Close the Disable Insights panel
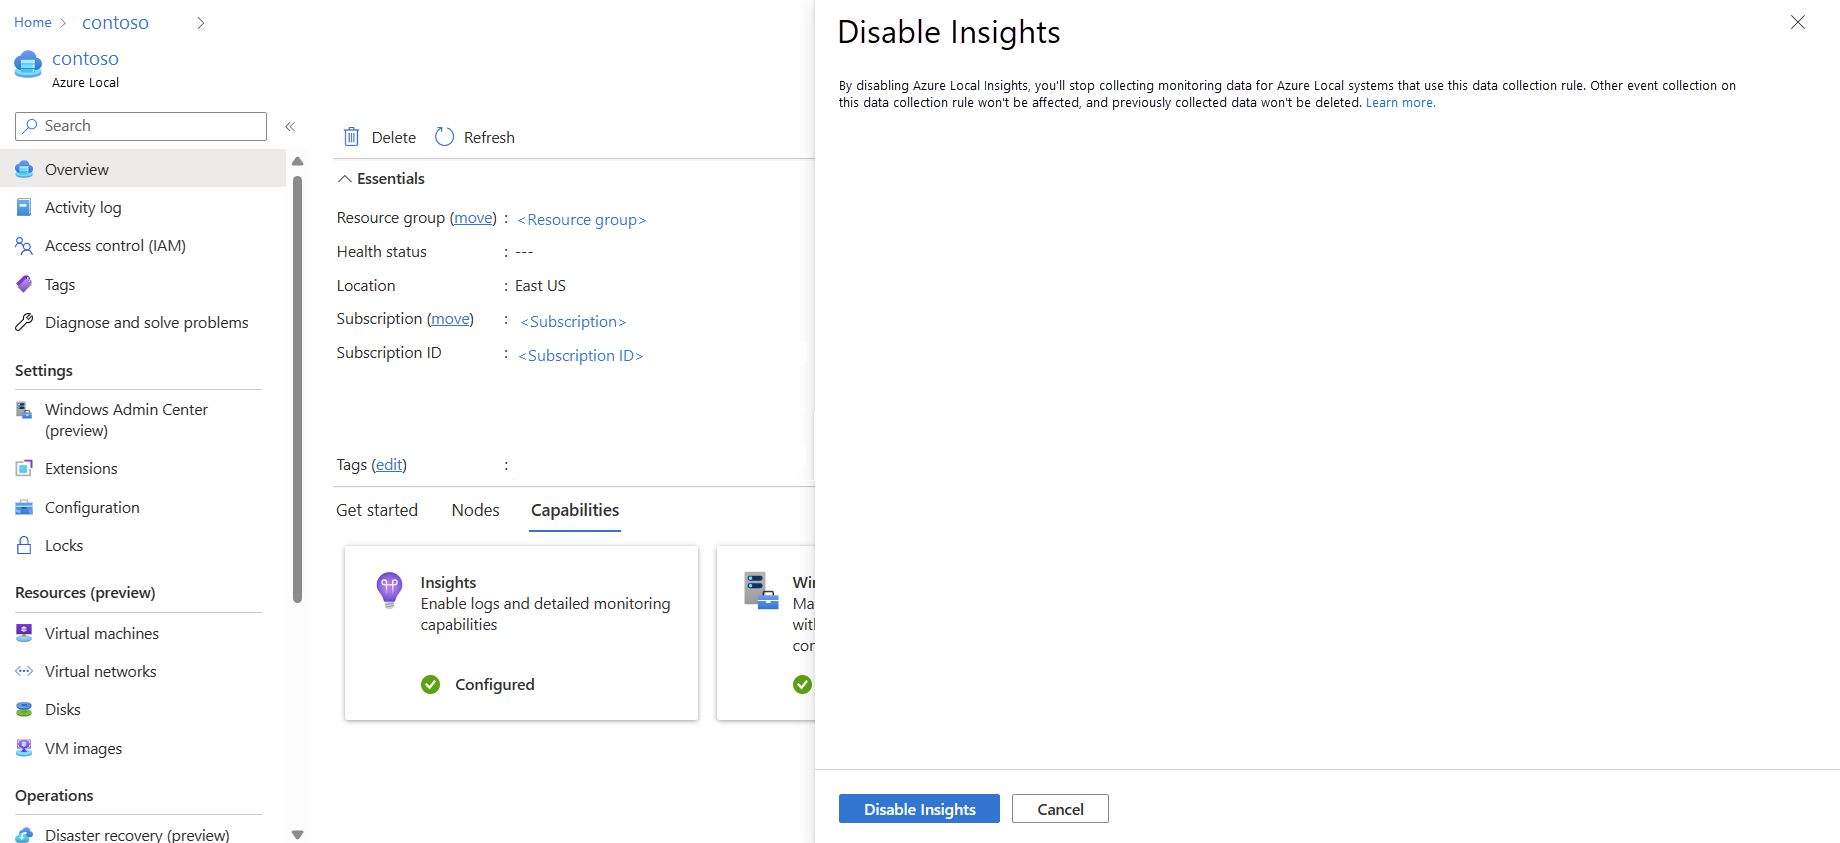 point(1798,22)
